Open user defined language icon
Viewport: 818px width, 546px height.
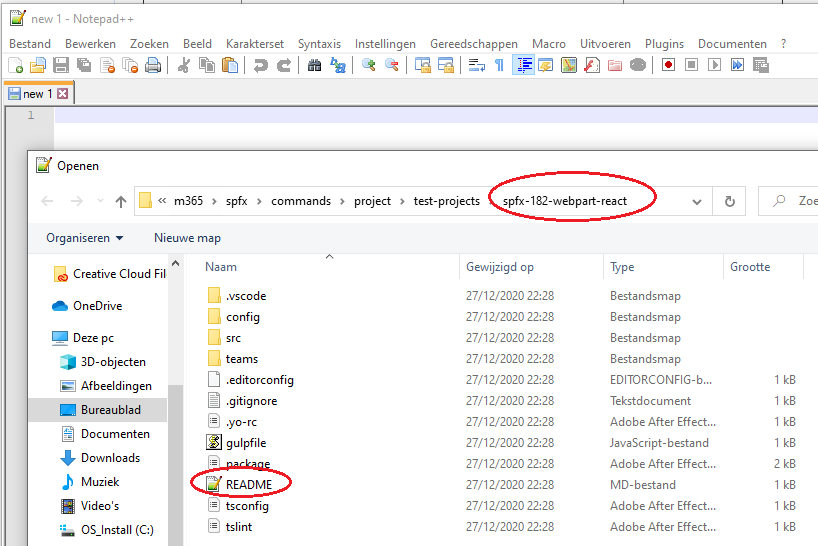point(546,65)
